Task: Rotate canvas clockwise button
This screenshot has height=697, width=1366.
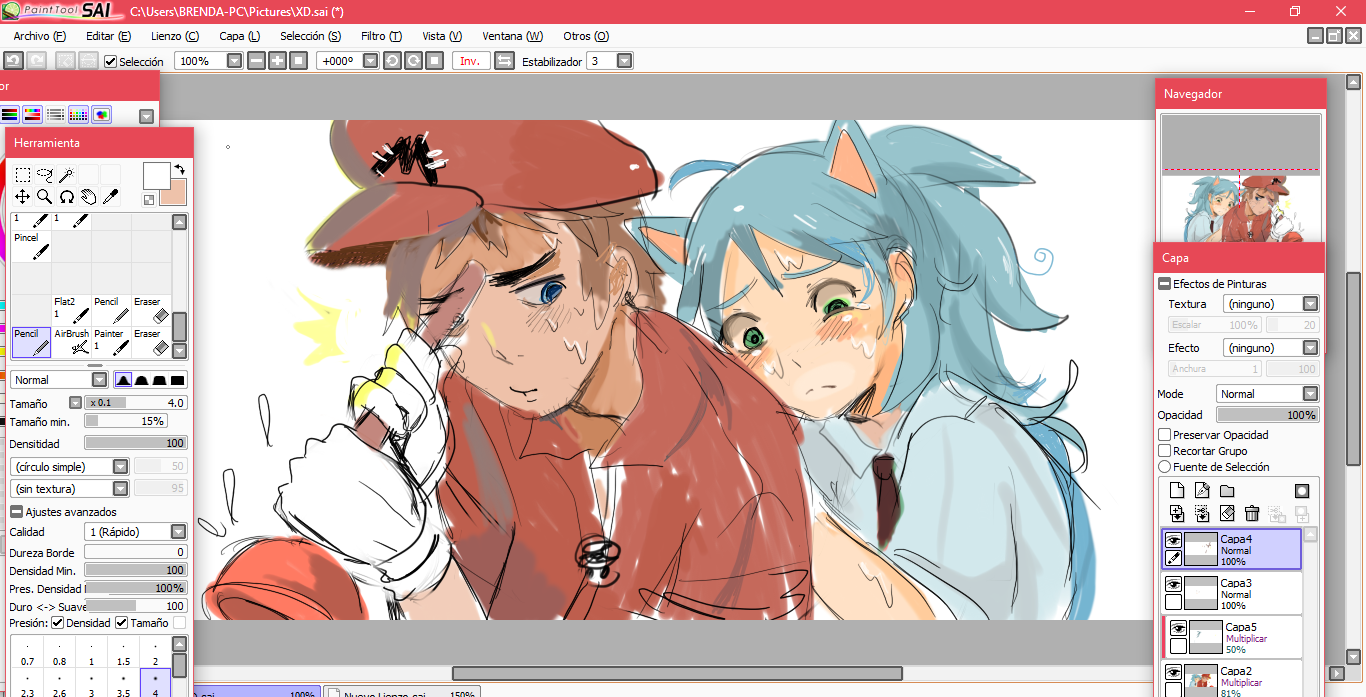Action: pos(413,61)
